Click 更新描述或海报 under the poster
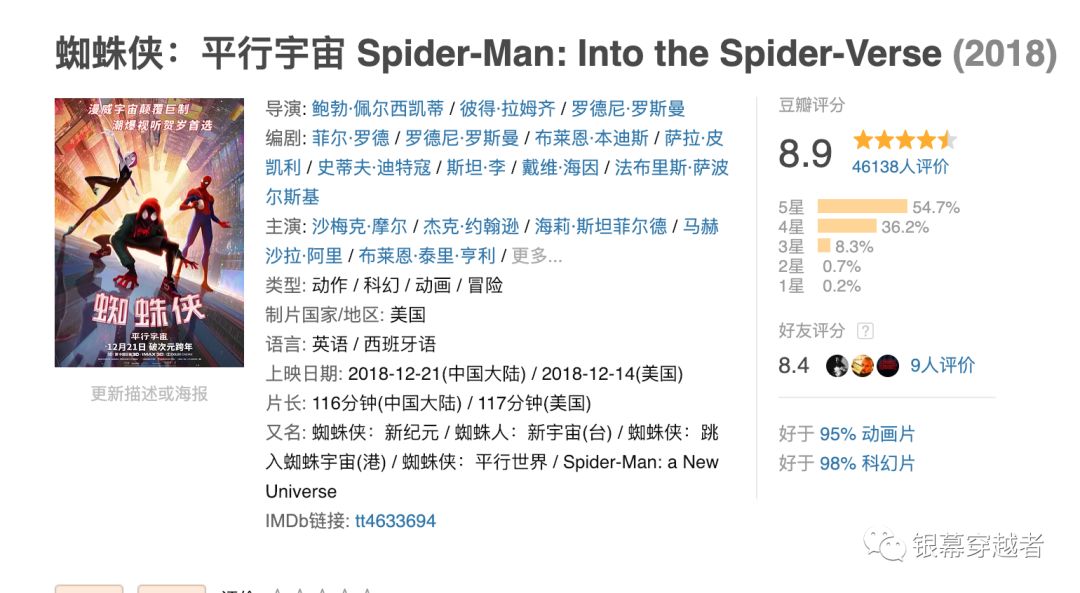 (x=149, y=394)
